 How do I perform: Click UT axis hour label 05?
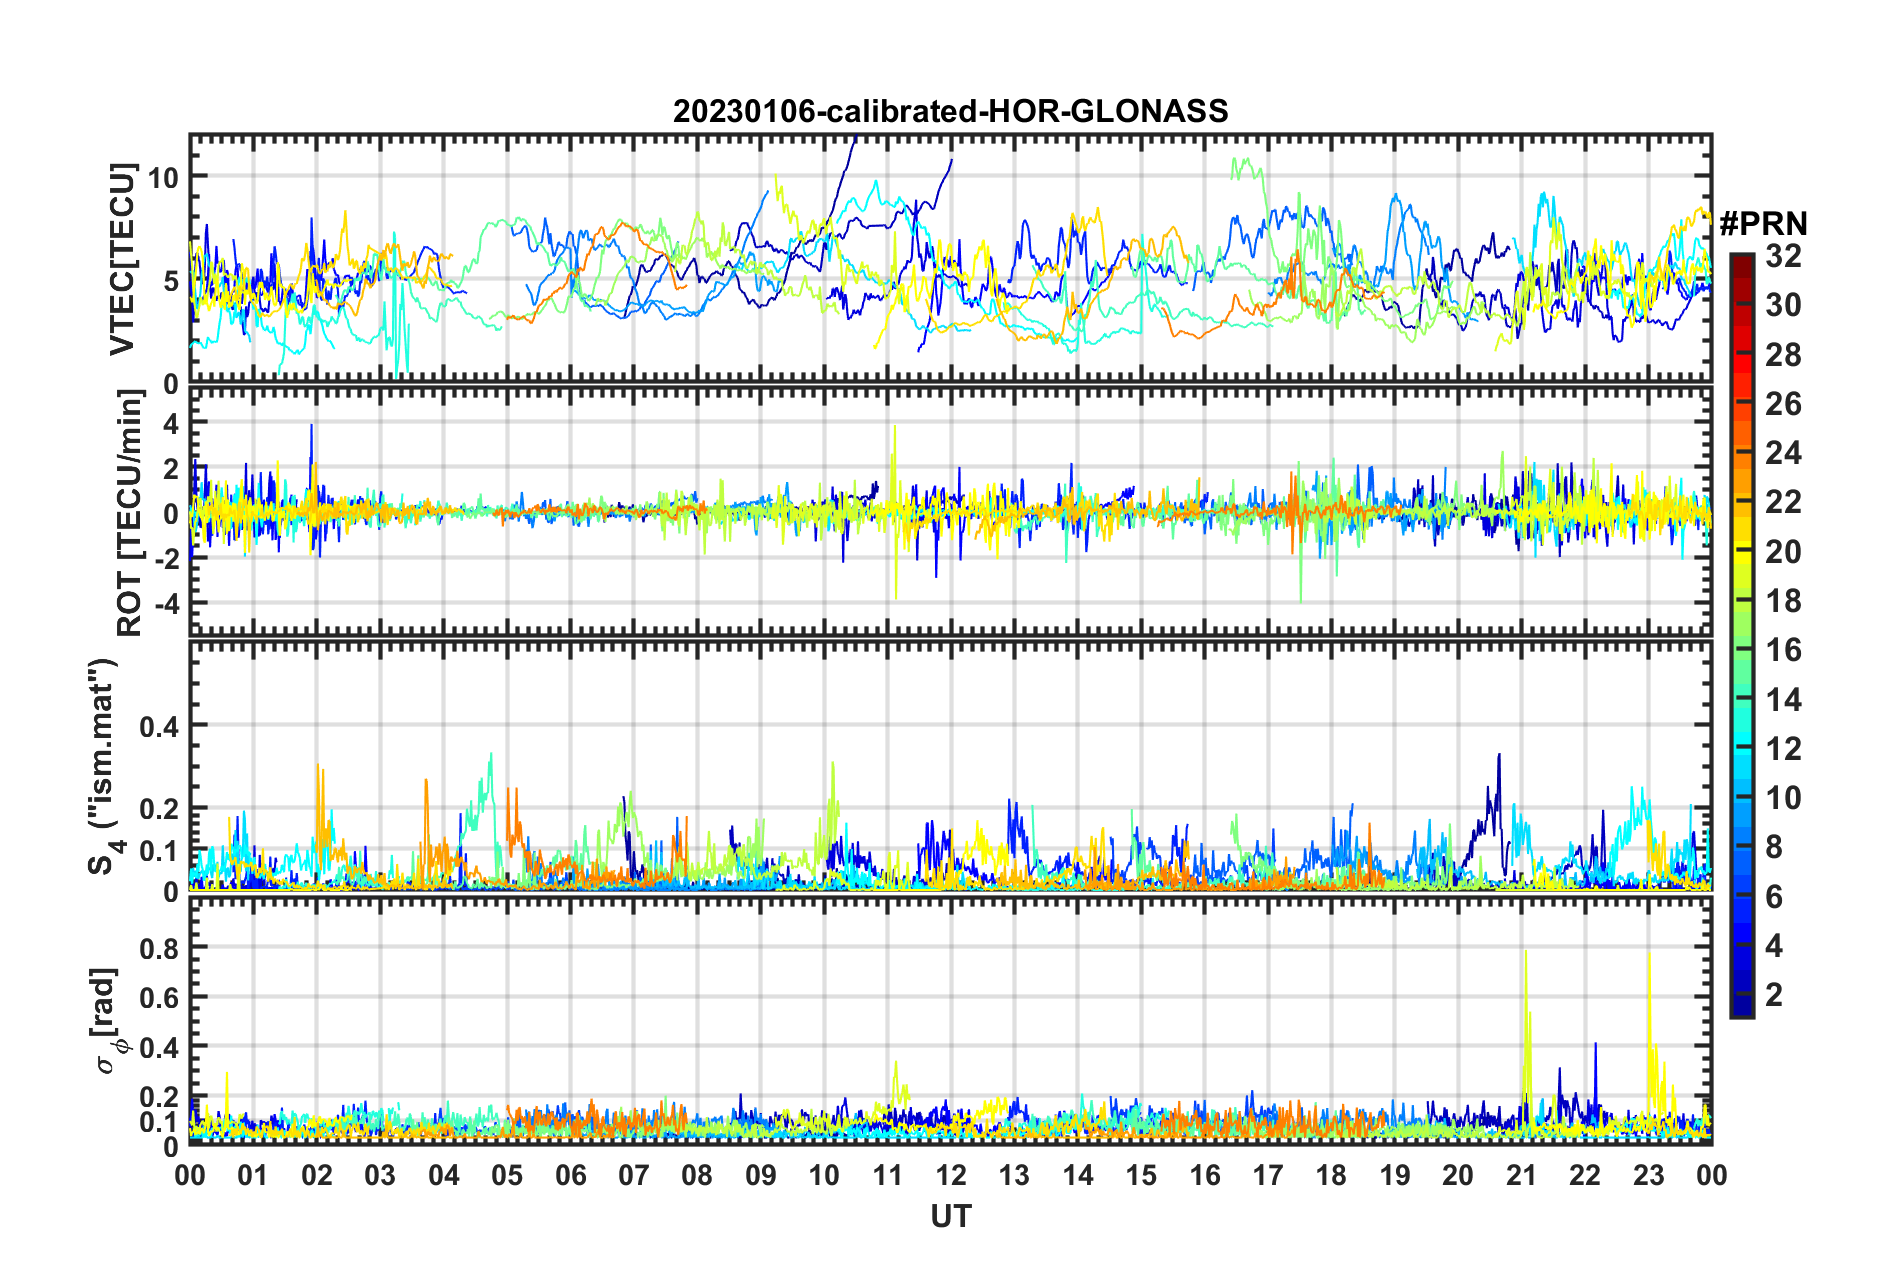(507, 1175)
